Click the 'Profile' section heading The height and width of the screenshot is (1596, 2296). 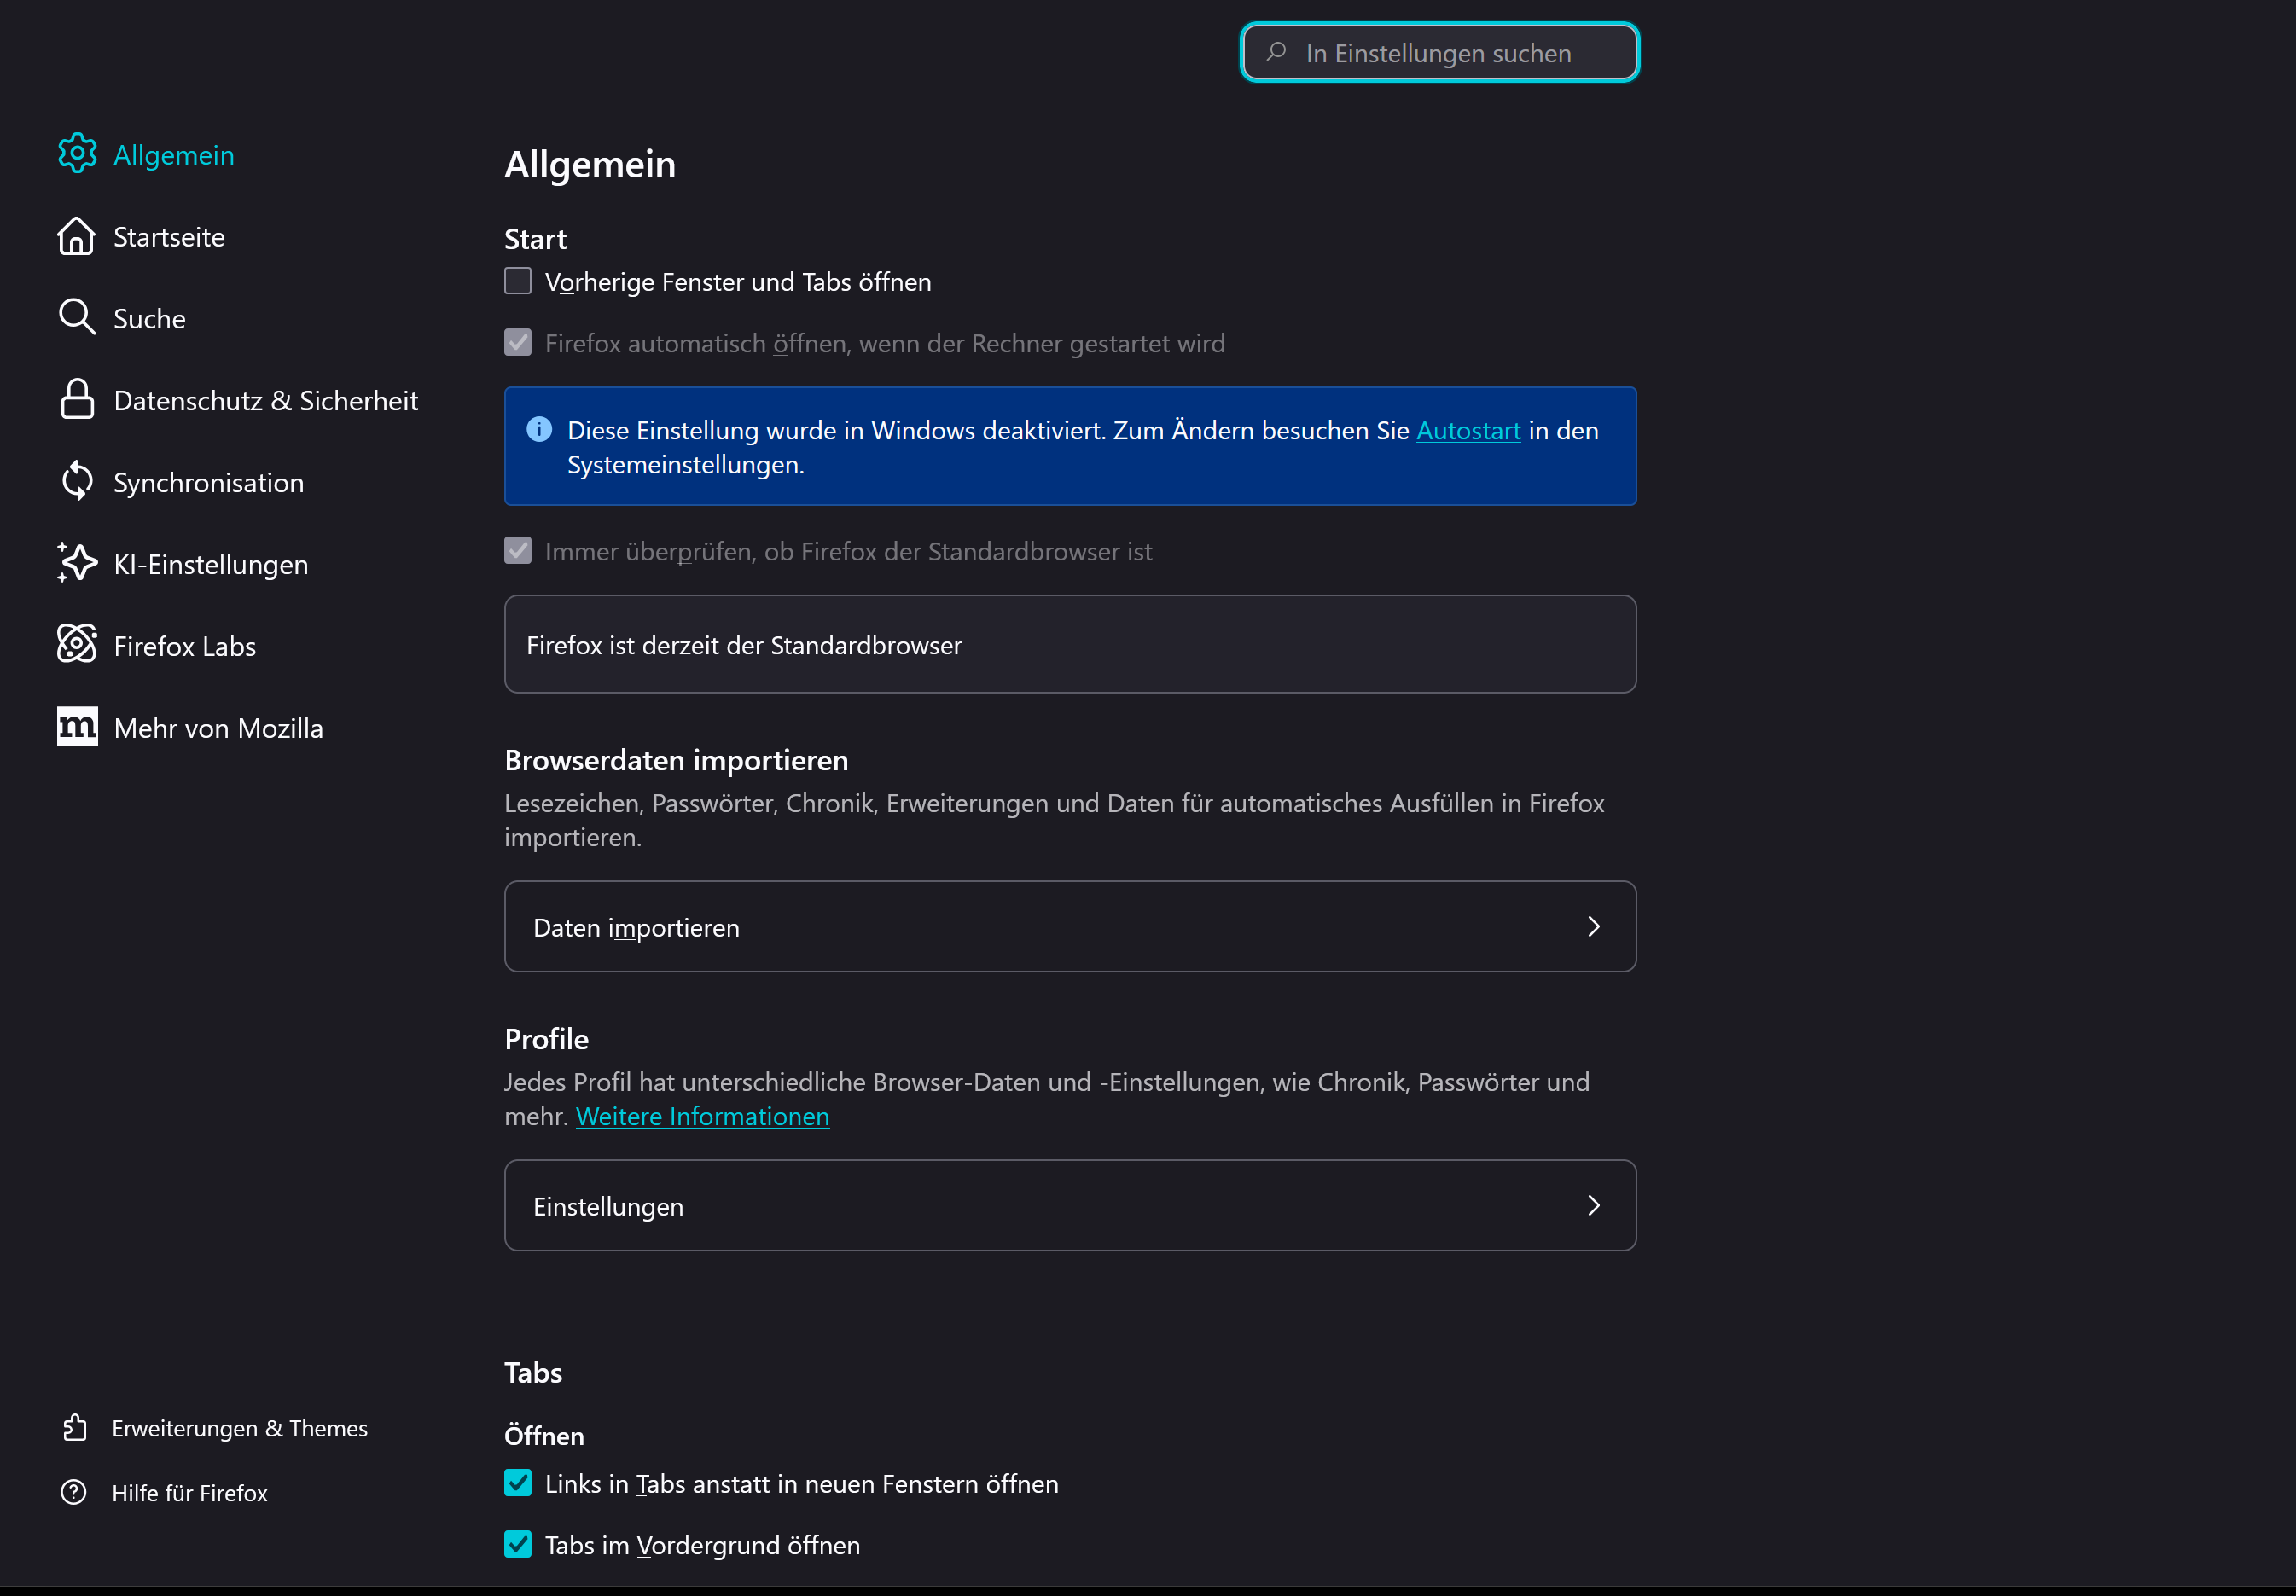[x=546, y=1040]
